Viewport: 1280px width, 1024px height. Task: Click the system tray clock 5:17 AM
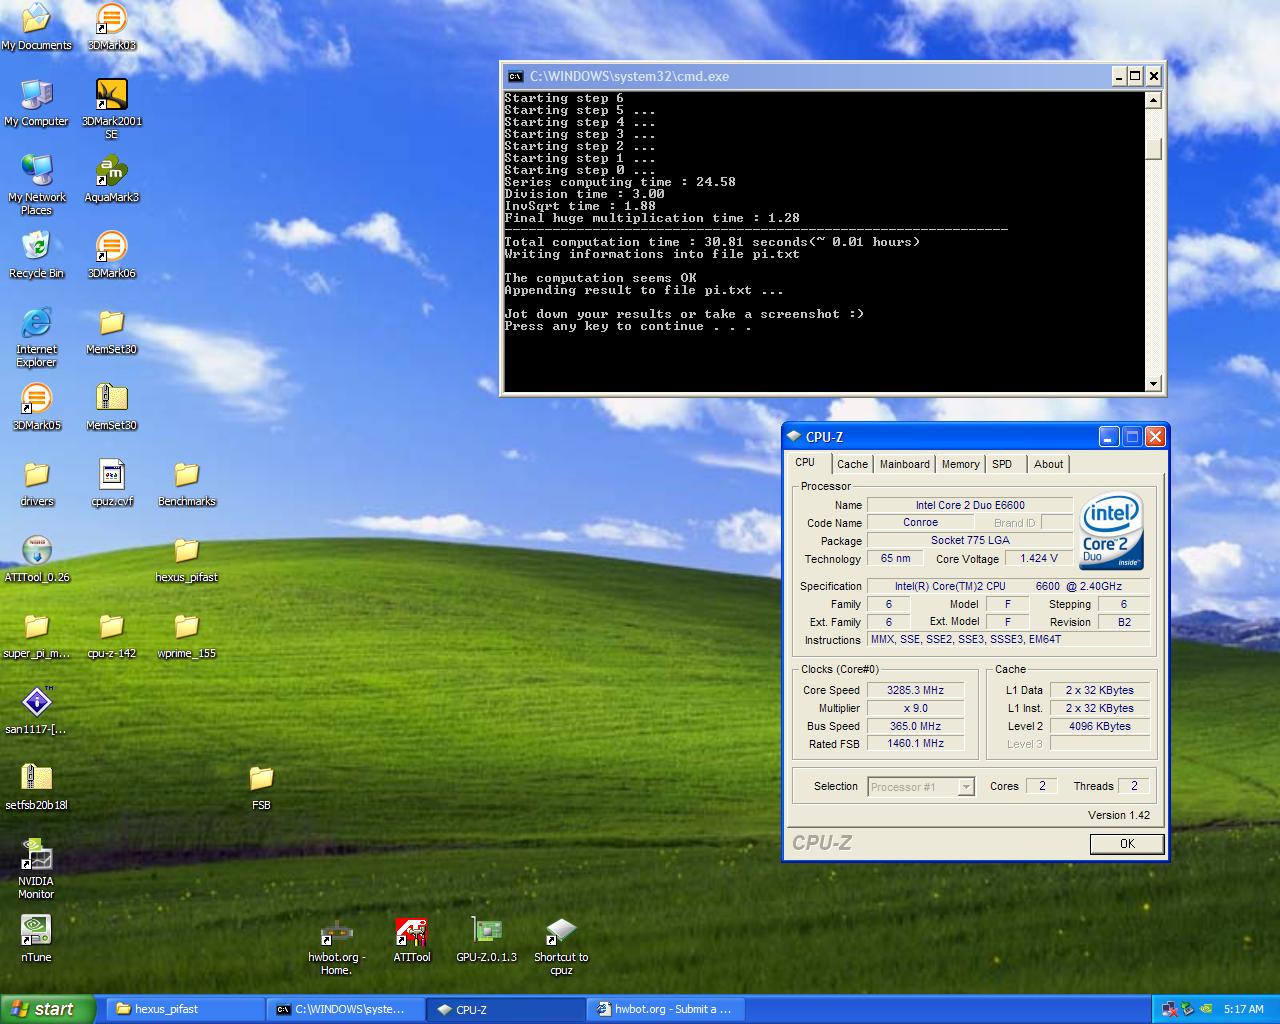point(1243,1009)
